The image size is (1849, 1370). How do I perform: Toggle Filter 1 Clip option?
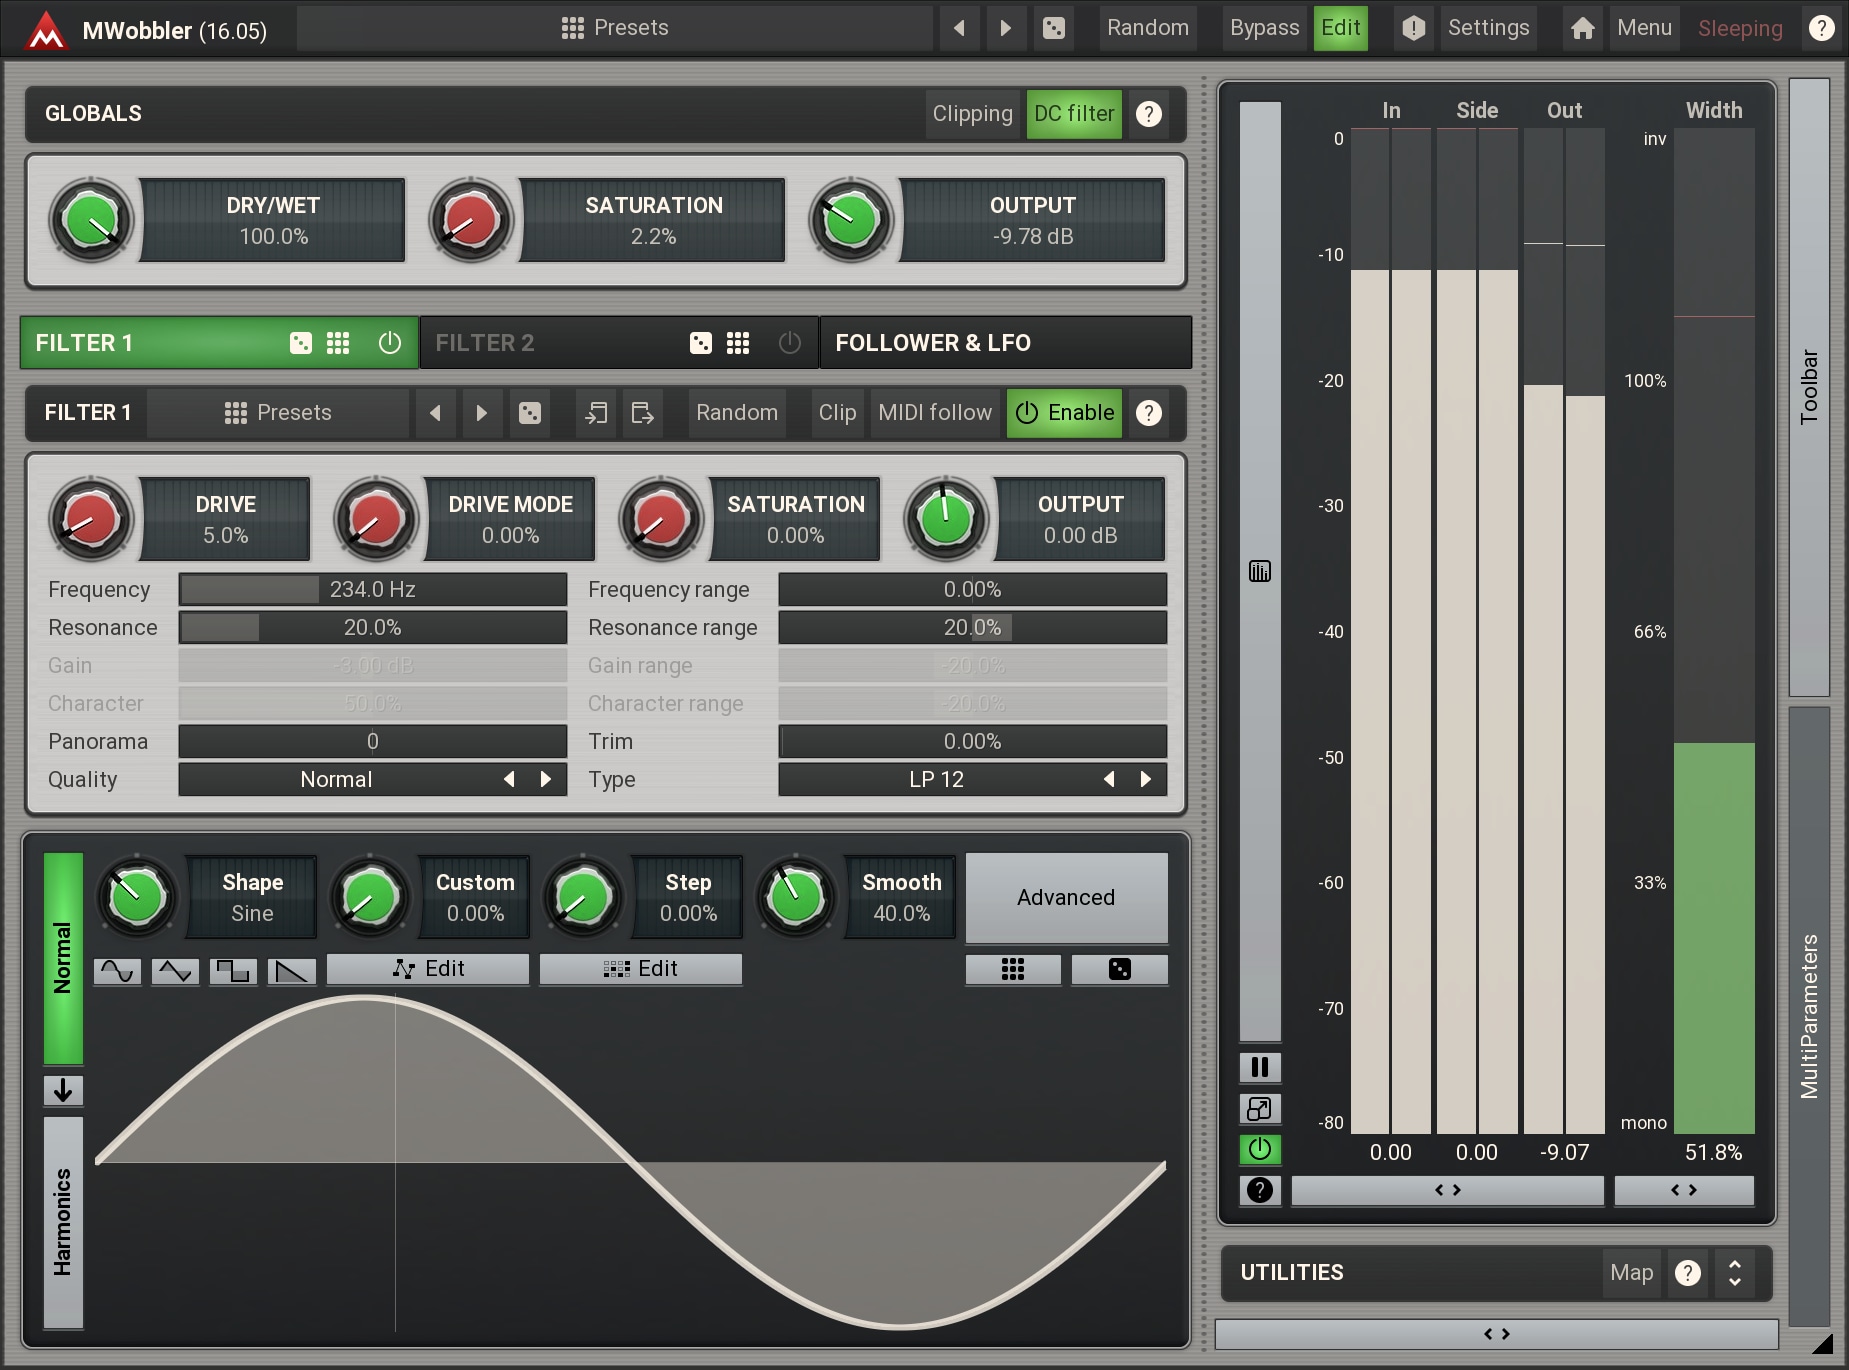pyautogui.click(x=837, y=413)
